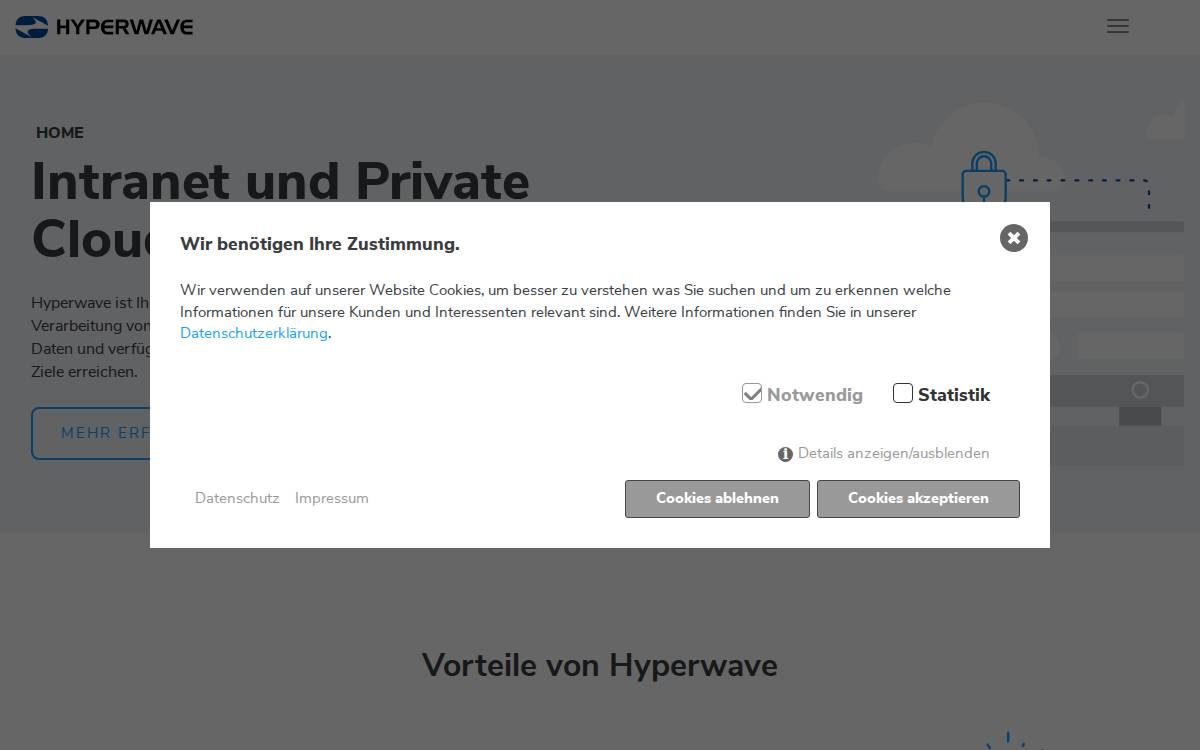The image size is (1200, 750).
Task: Open the Impressum link
Action: click(x=332, y=498)
